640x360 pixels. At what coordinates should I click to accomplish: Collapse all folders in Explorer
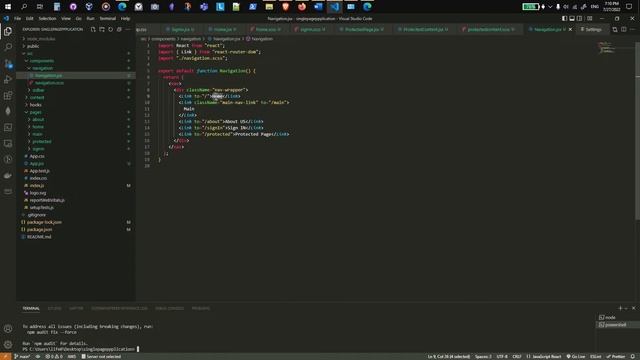click(119, 29)
